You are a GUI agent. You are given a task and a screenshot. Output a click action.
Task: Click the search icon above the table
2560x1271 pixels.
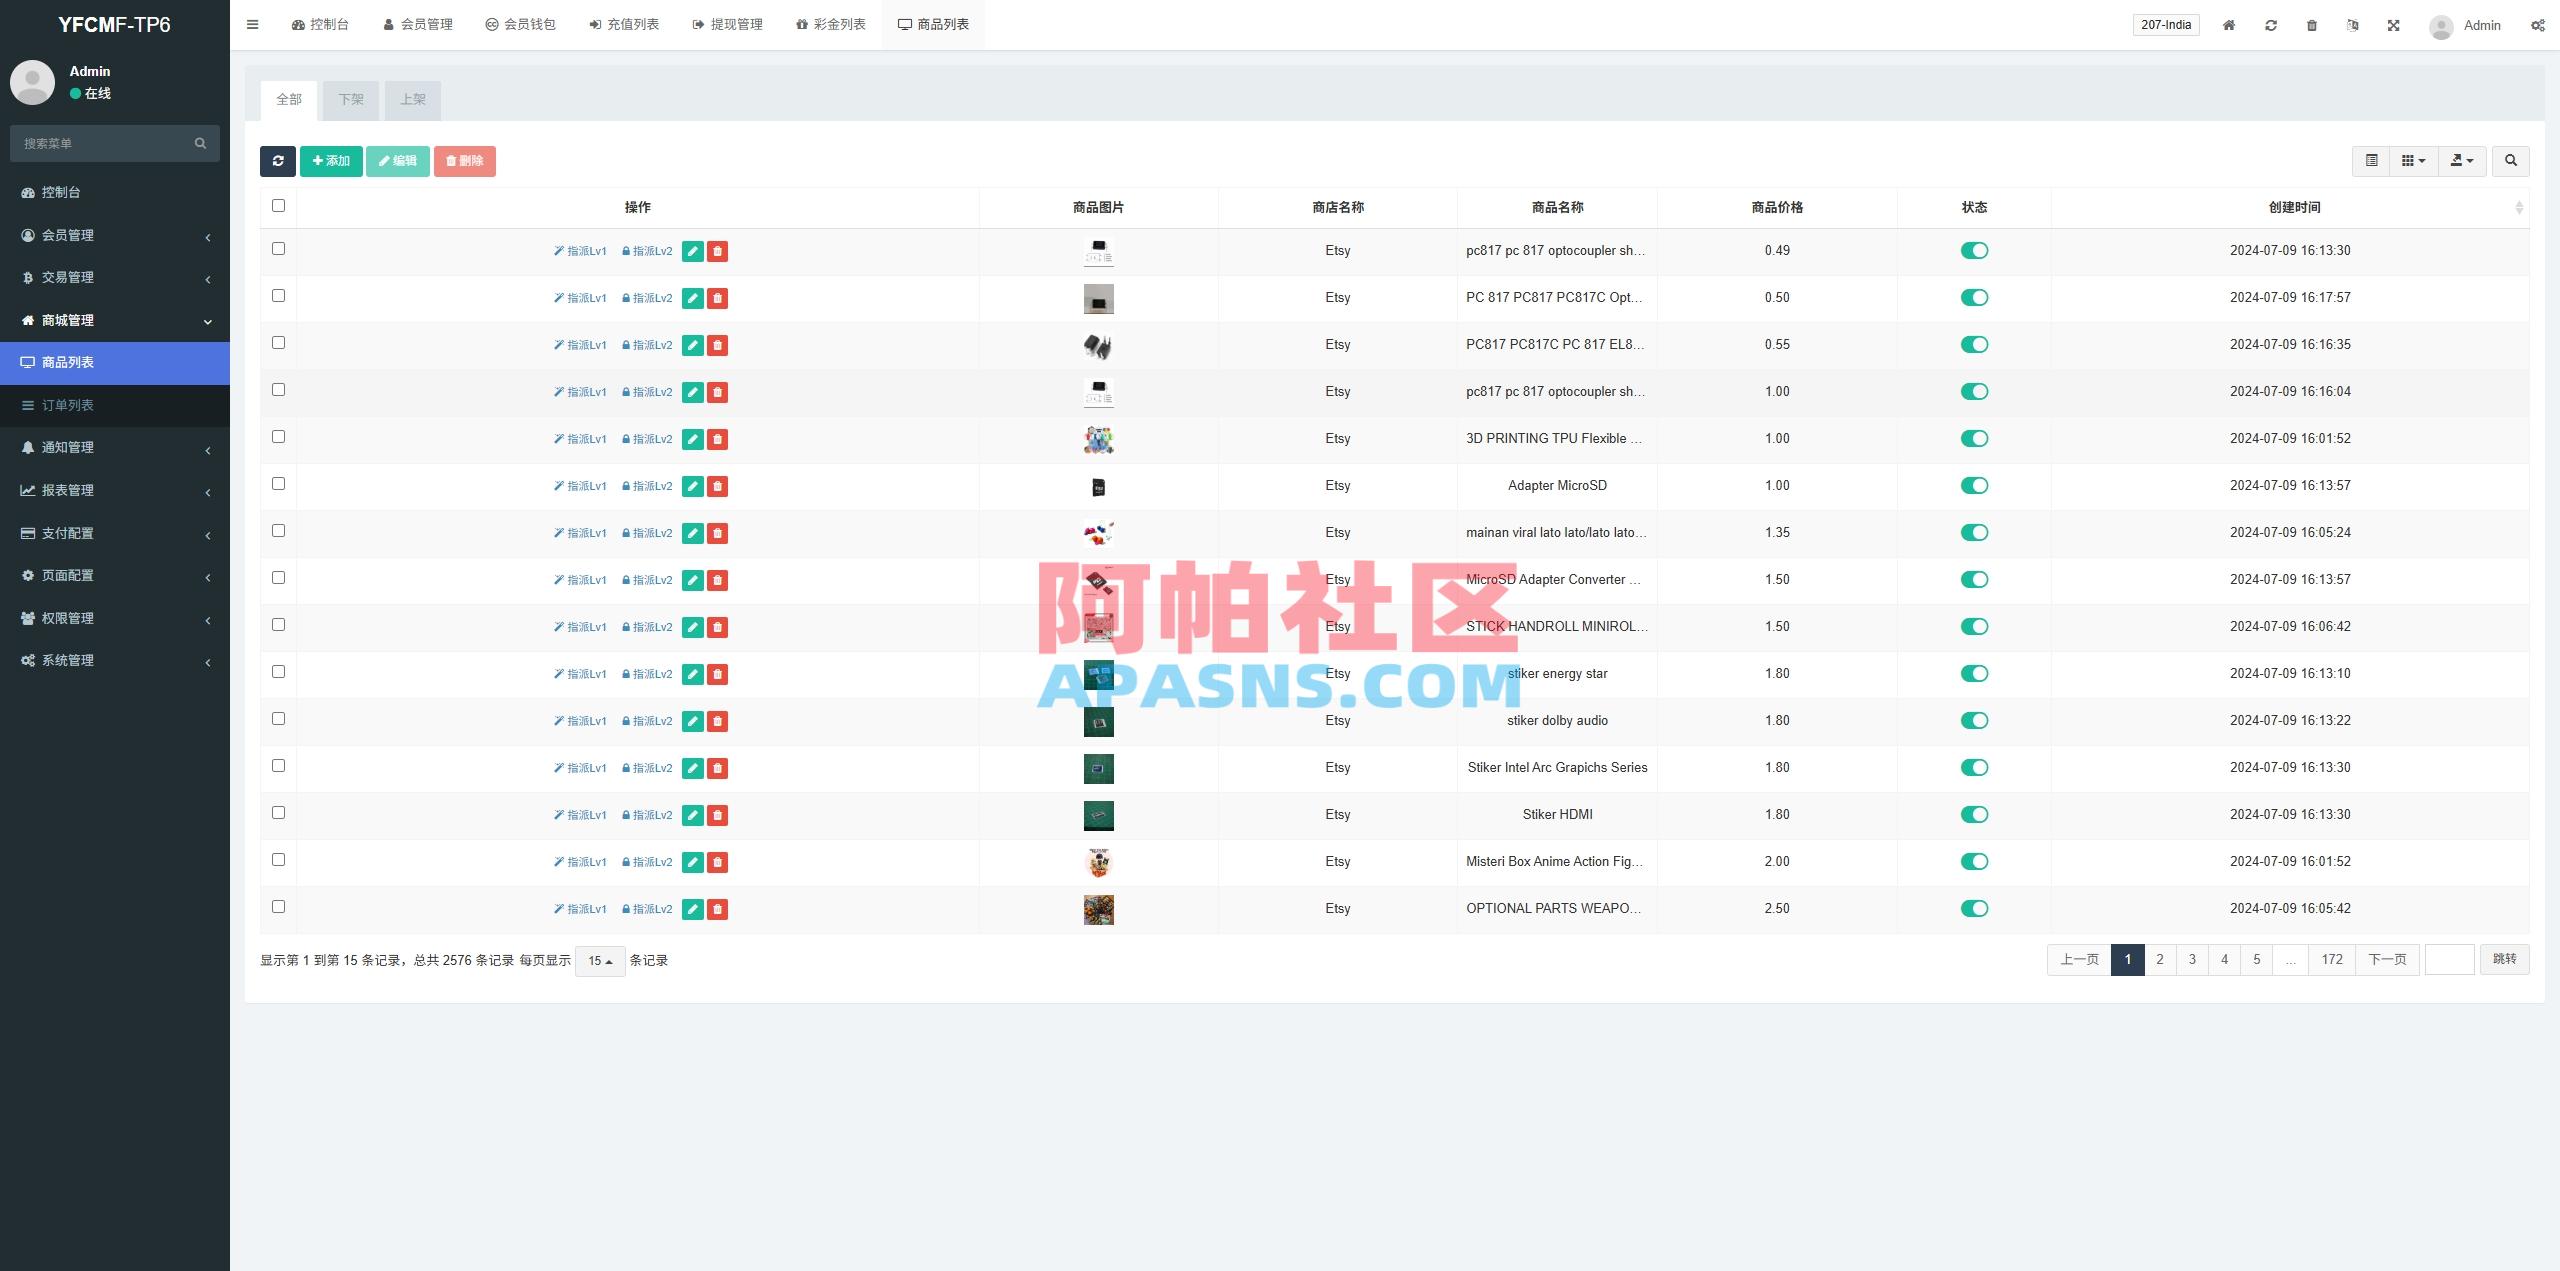[2510, 161]
